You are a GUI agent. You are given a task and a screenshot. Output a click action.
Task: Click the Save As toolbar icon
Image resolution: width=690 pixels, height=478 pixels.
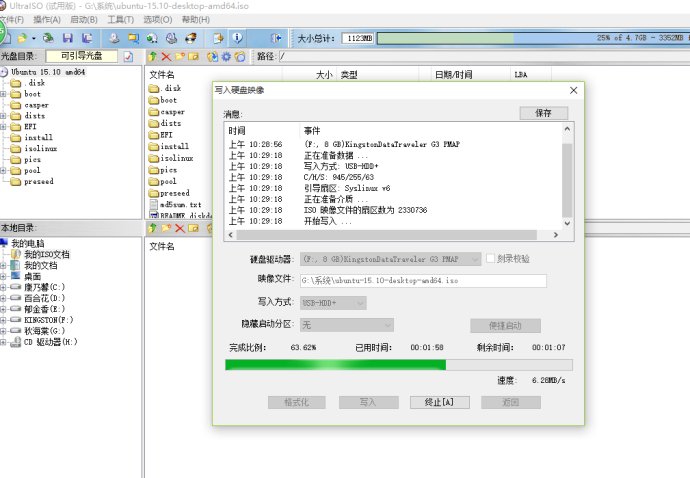tap(87, 38)
